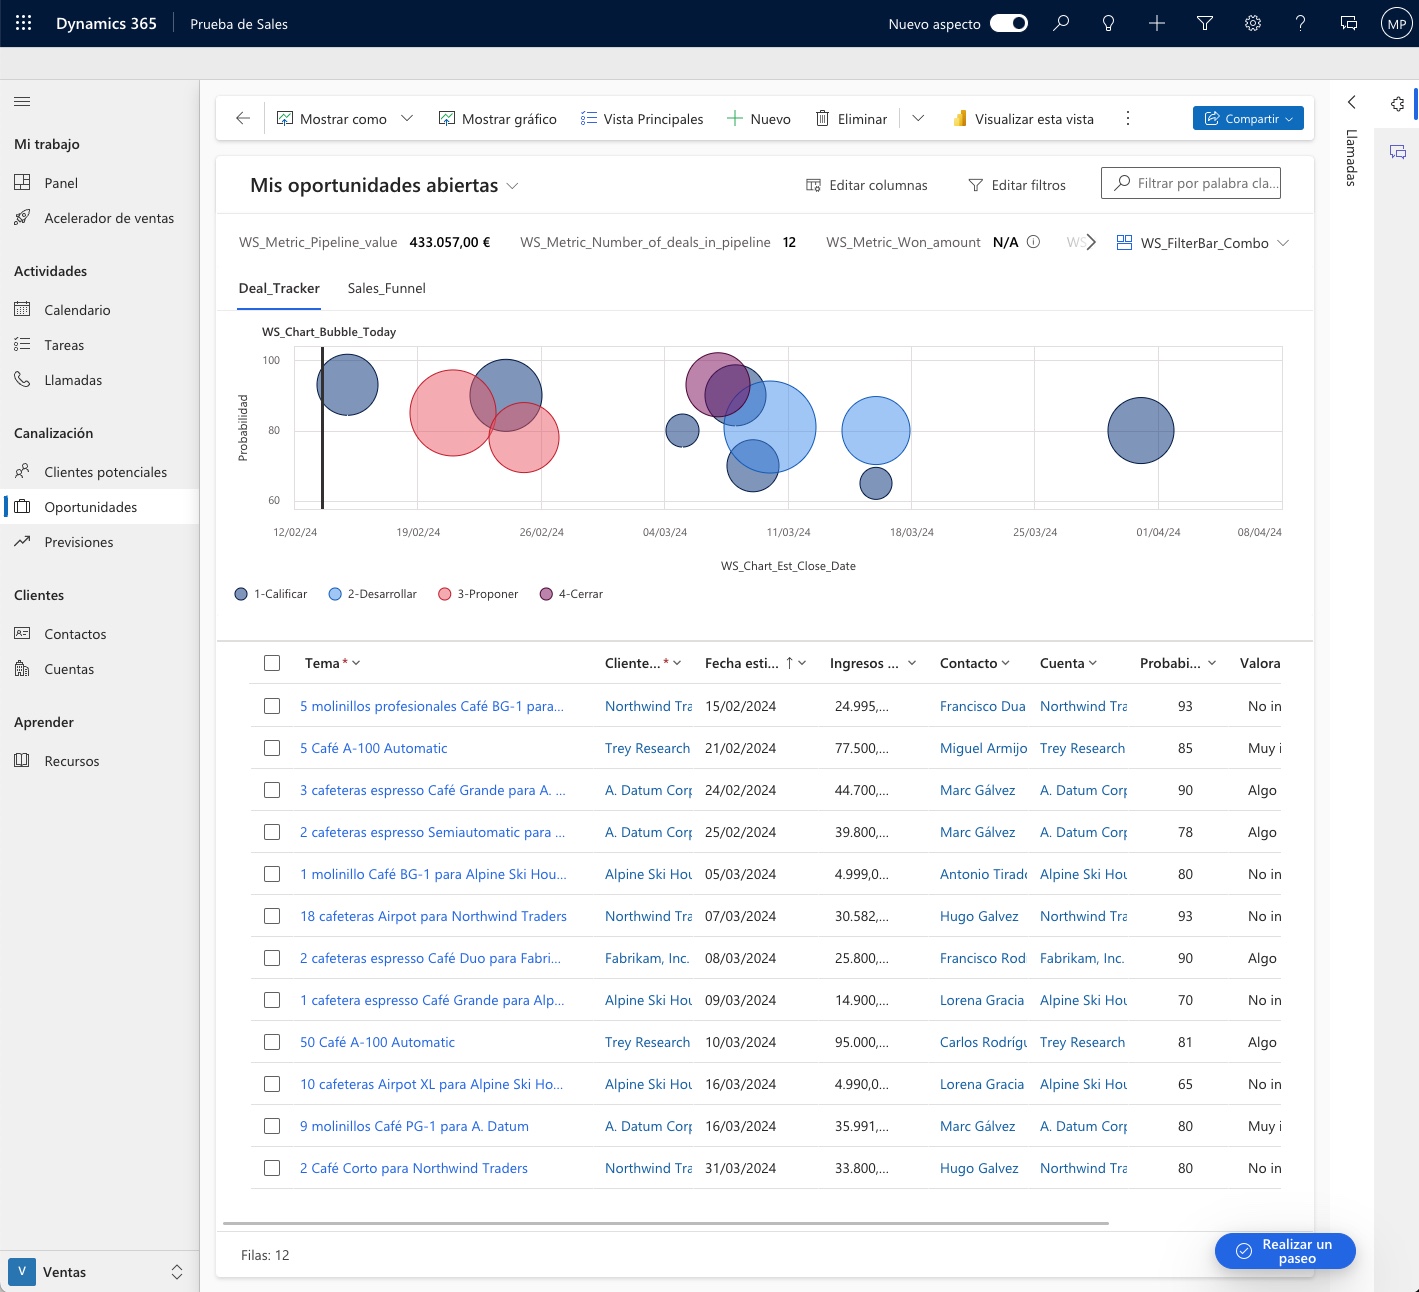Switch to the Sales_Funnel tab
The height and width of the screenshot is (1292, 1419).
[x=386, y=288]
